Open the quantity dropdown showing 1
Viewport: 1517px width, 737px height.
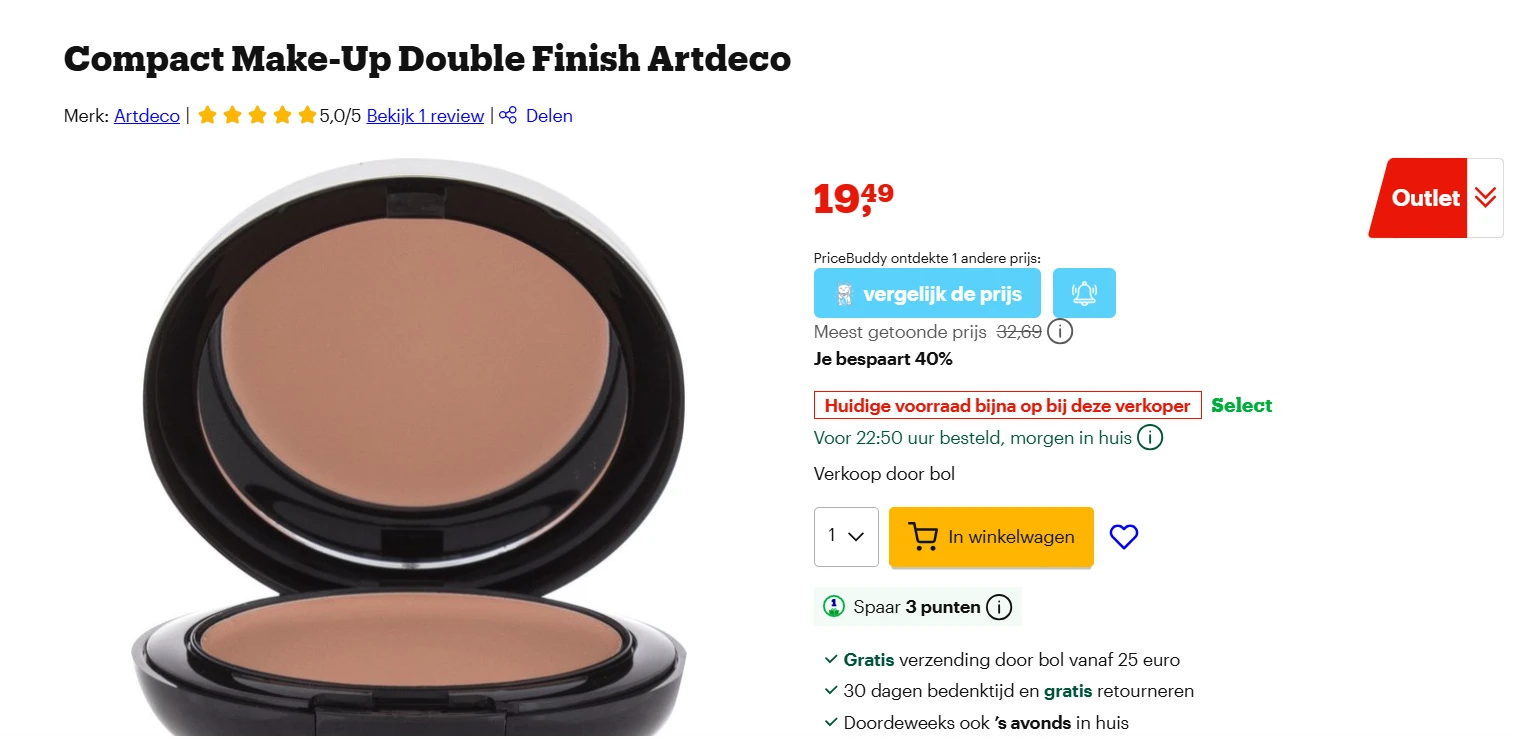(x=846, y=537)
